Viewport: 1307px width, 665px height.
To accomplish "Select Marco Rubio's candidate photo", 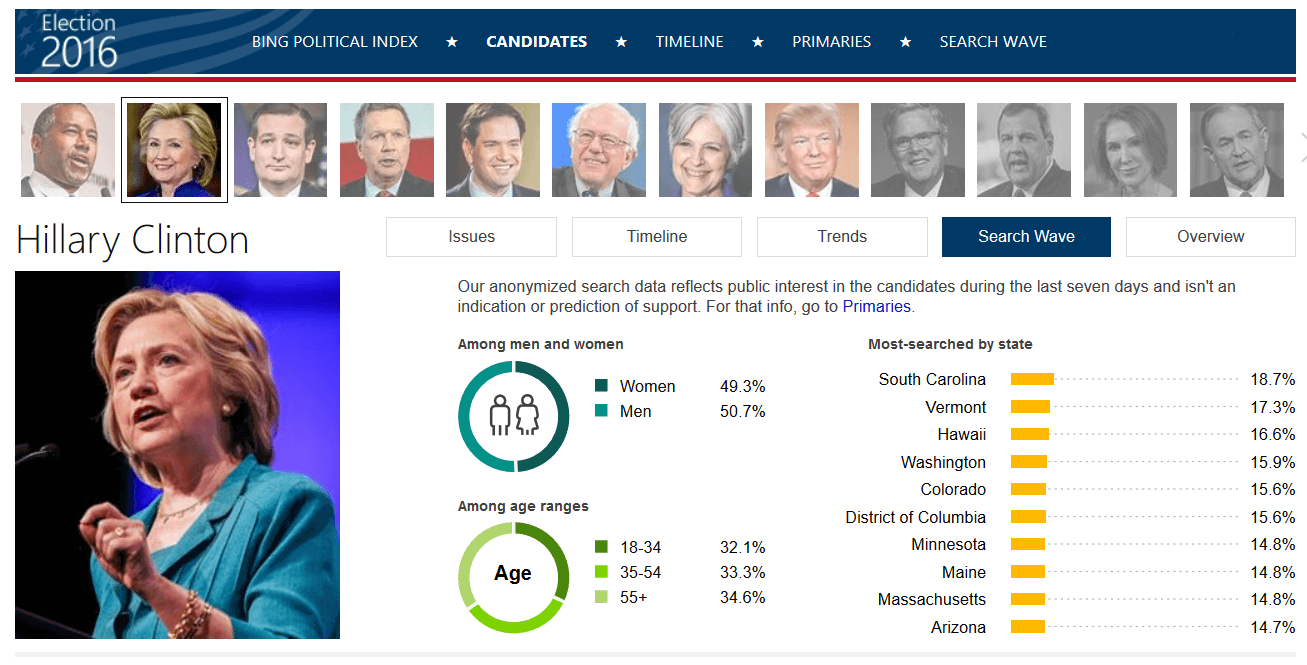I will 493,148.
